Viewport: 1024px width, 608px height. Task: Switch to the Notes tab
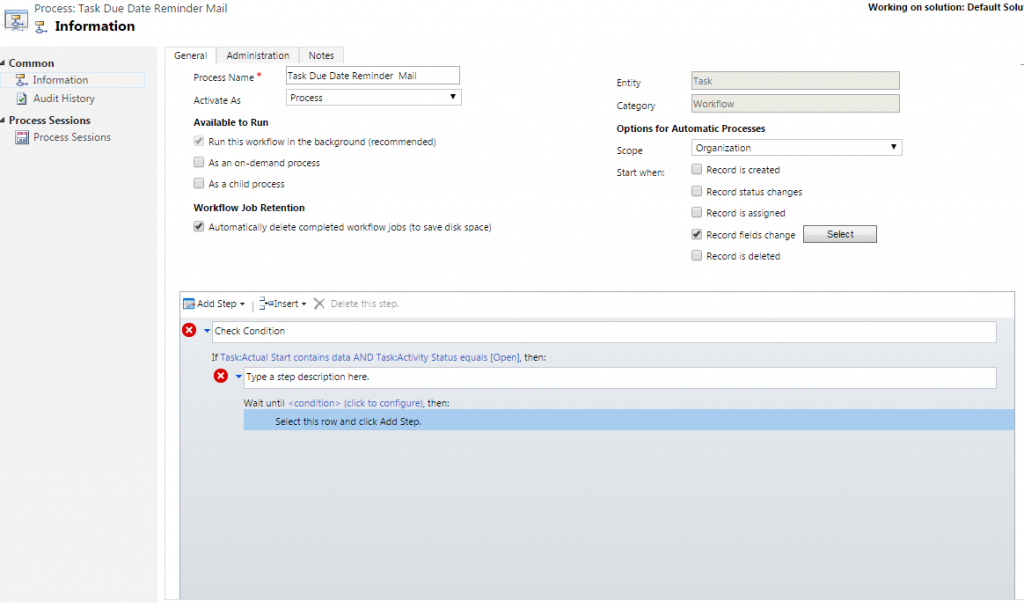coord(321,56)
